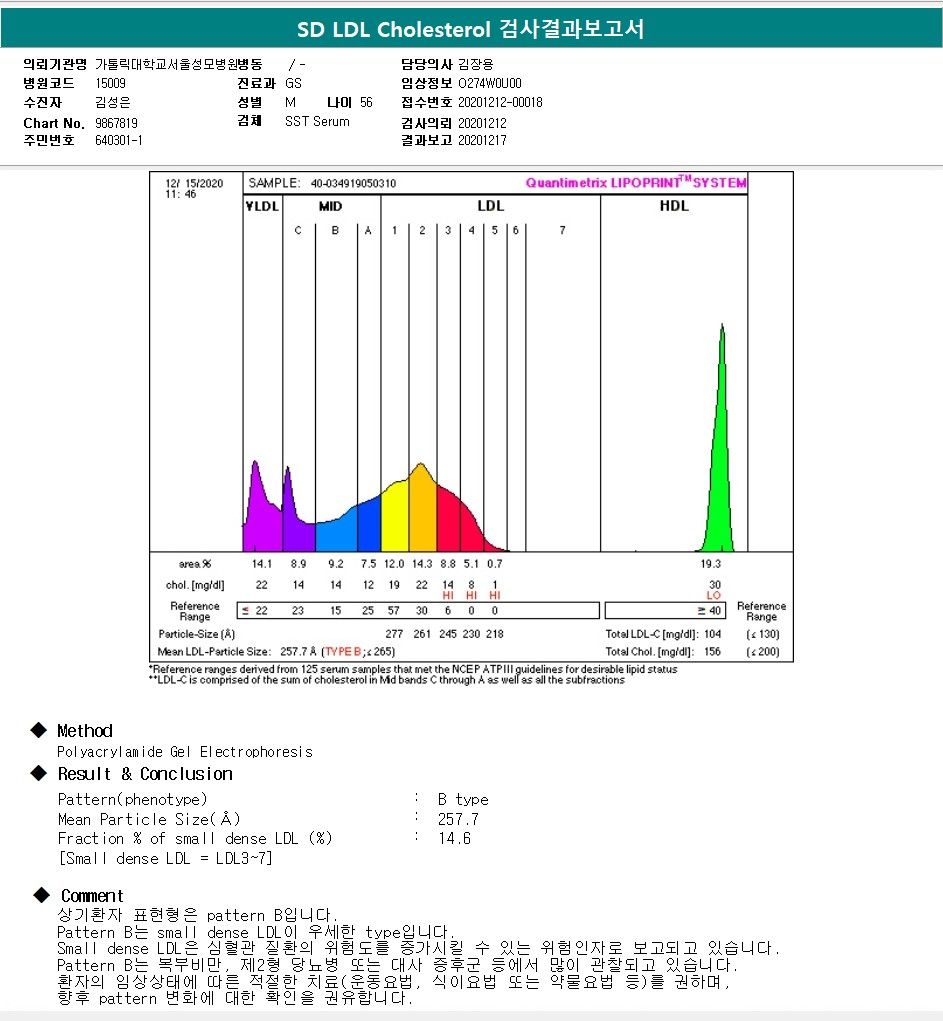Select "[Small dense LDL = LDL3~7]" note
The width and height of the screenshot is (943, 1021).
[x=165, y=859]
